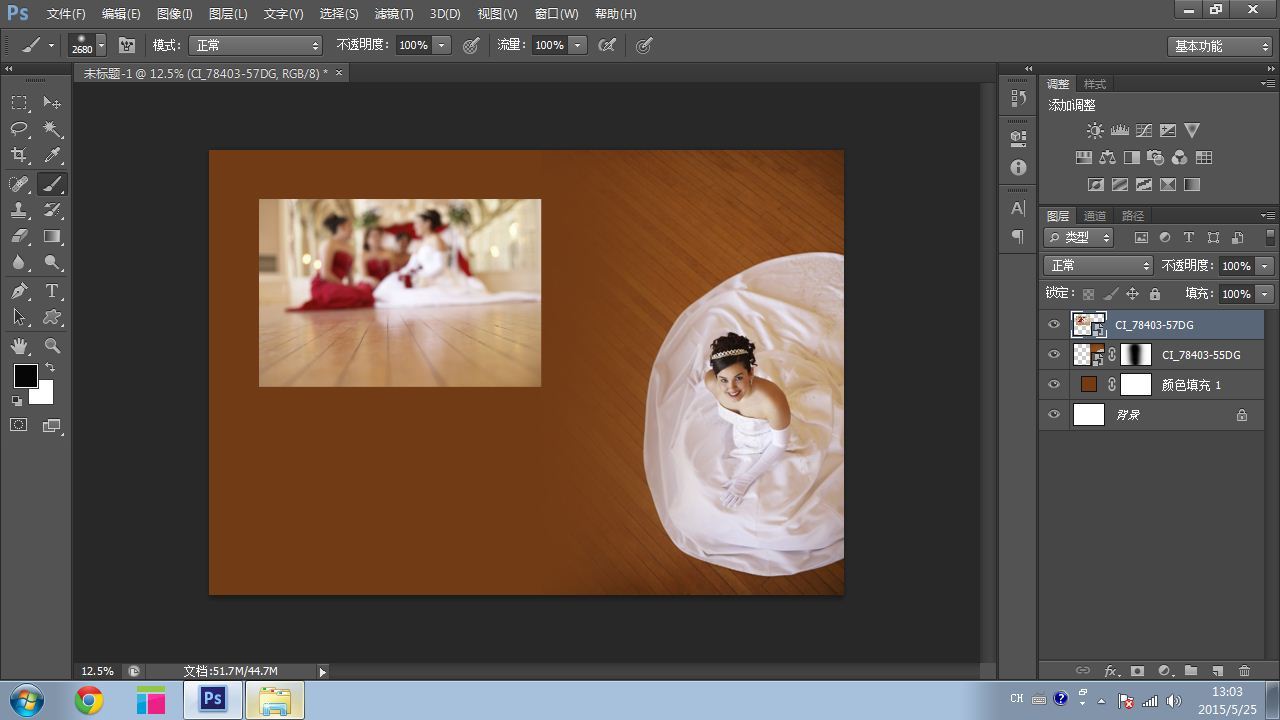The width and height of the screenshot is (1280, 720).
Task: Select the Hand tool
Action: [19, 346]
